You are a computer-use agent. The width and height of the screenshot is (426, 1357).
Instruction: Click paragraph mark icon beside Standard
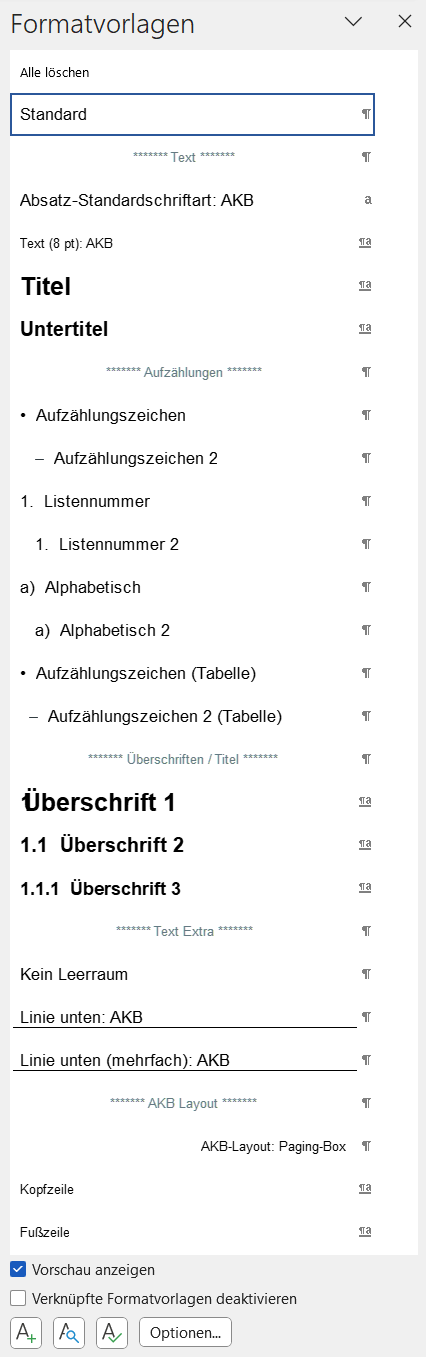pyautogui.click(x=366, y=115)
